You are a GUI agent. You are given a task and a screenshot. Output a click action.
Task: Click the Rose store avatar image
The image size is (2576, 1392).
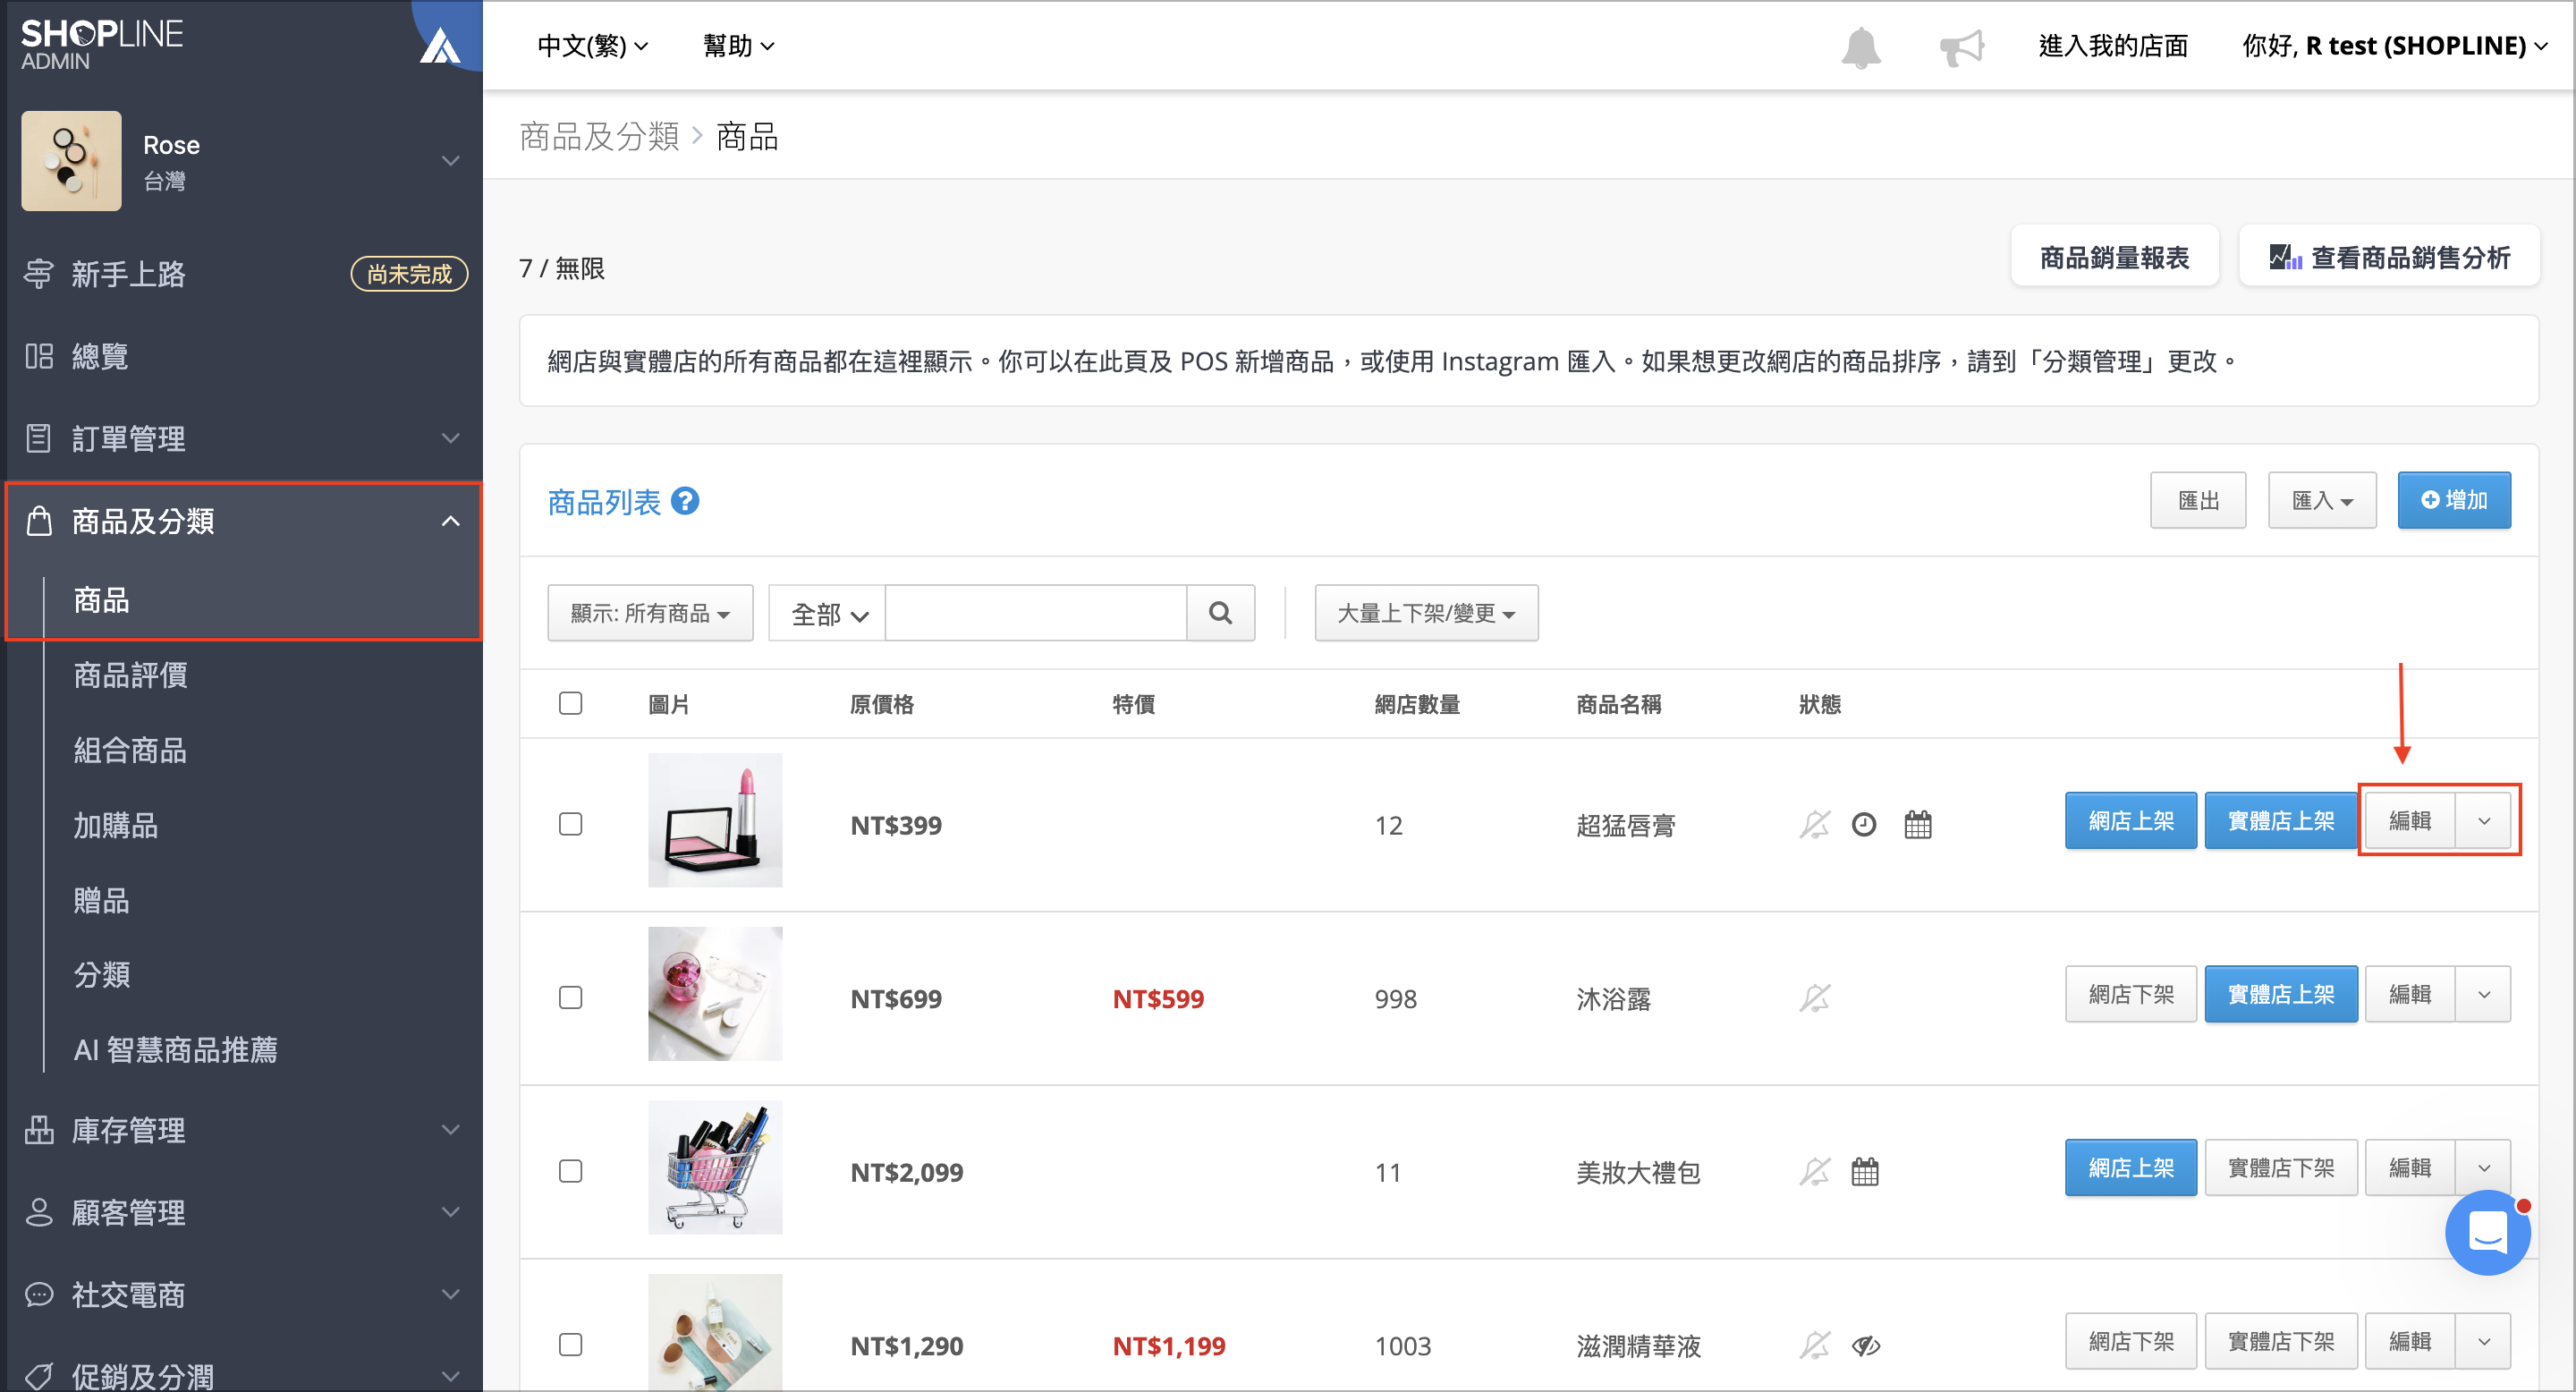(71, 161)
